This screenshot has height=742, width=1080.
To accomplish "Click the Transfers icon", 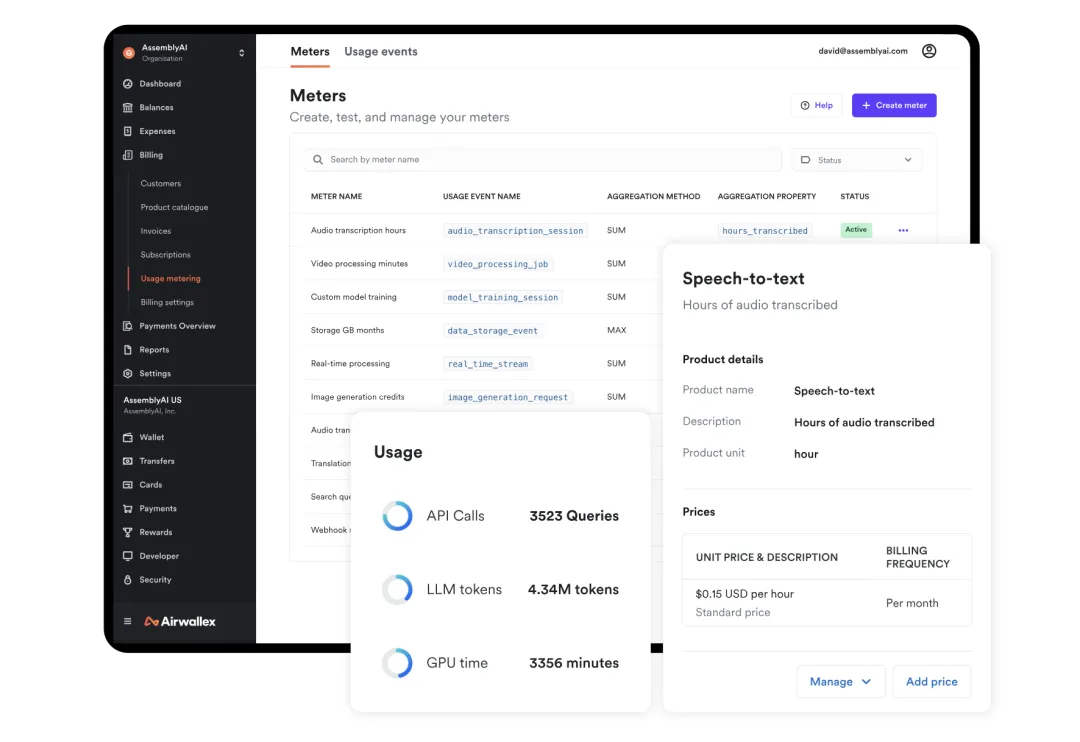I will coord(127,461).
